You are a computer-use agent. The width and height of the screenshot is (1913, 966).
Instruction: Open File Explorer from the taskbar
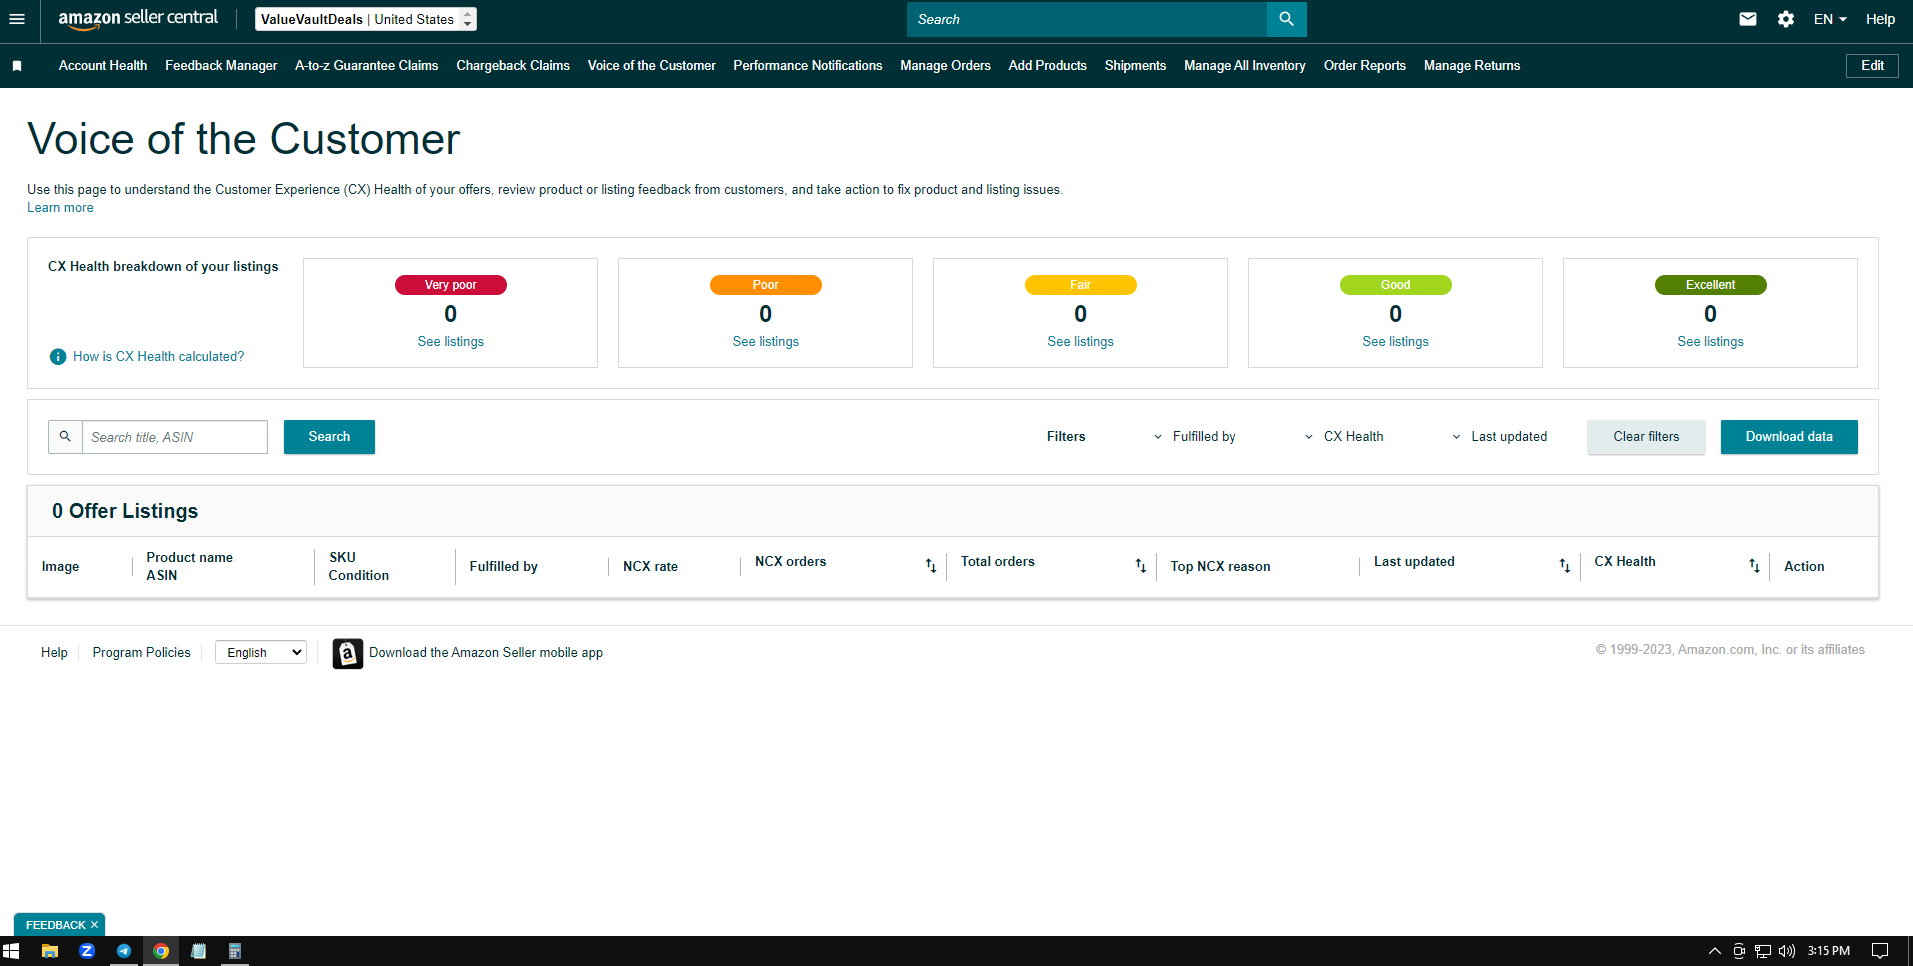click(49, 951)
